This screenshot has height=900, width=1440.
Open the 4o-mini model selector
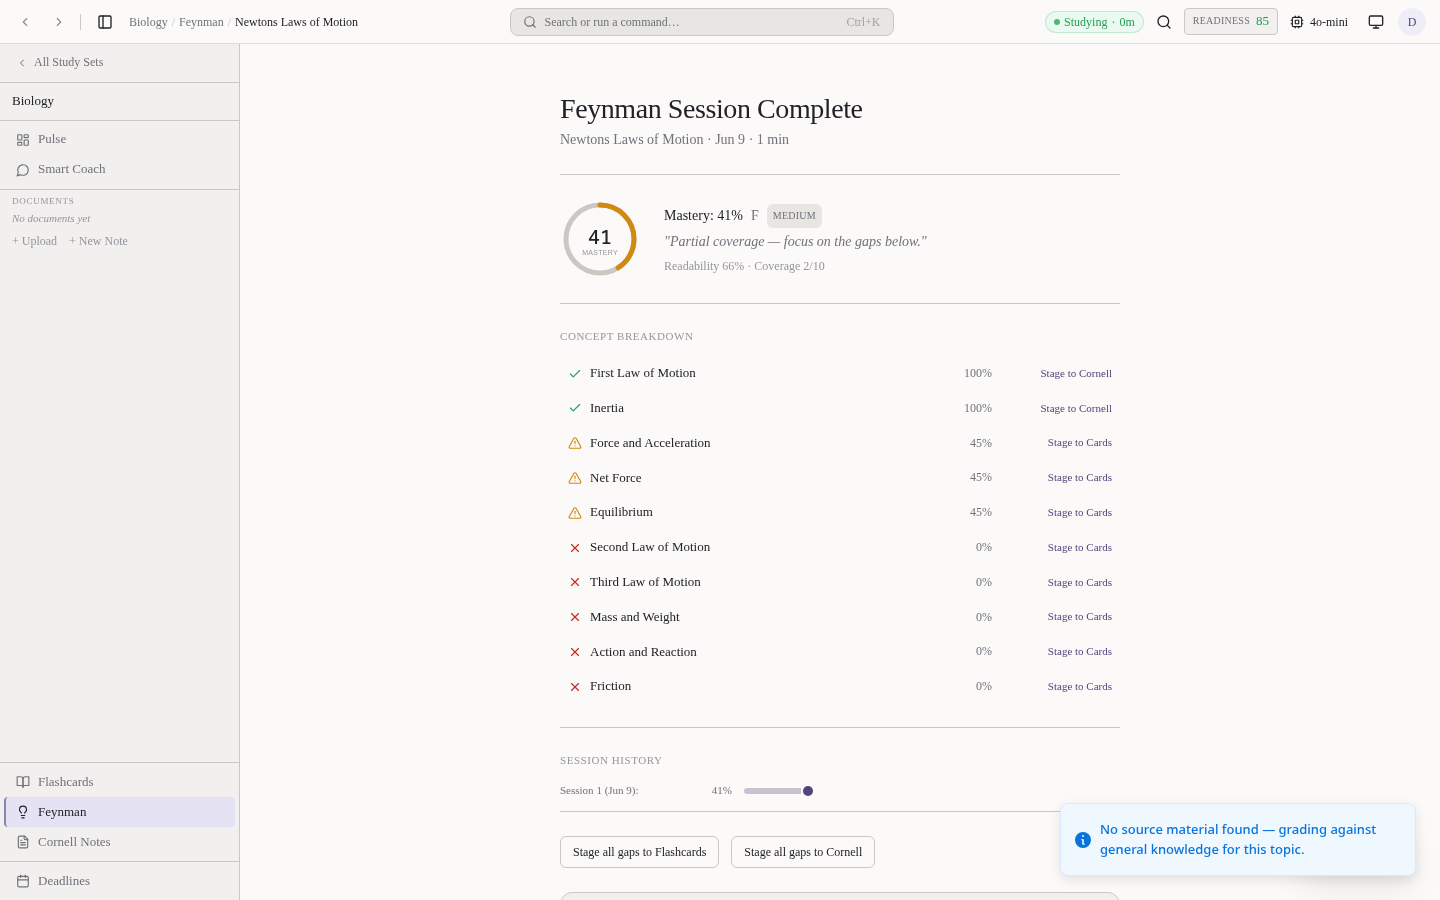tap(1319, 22)
